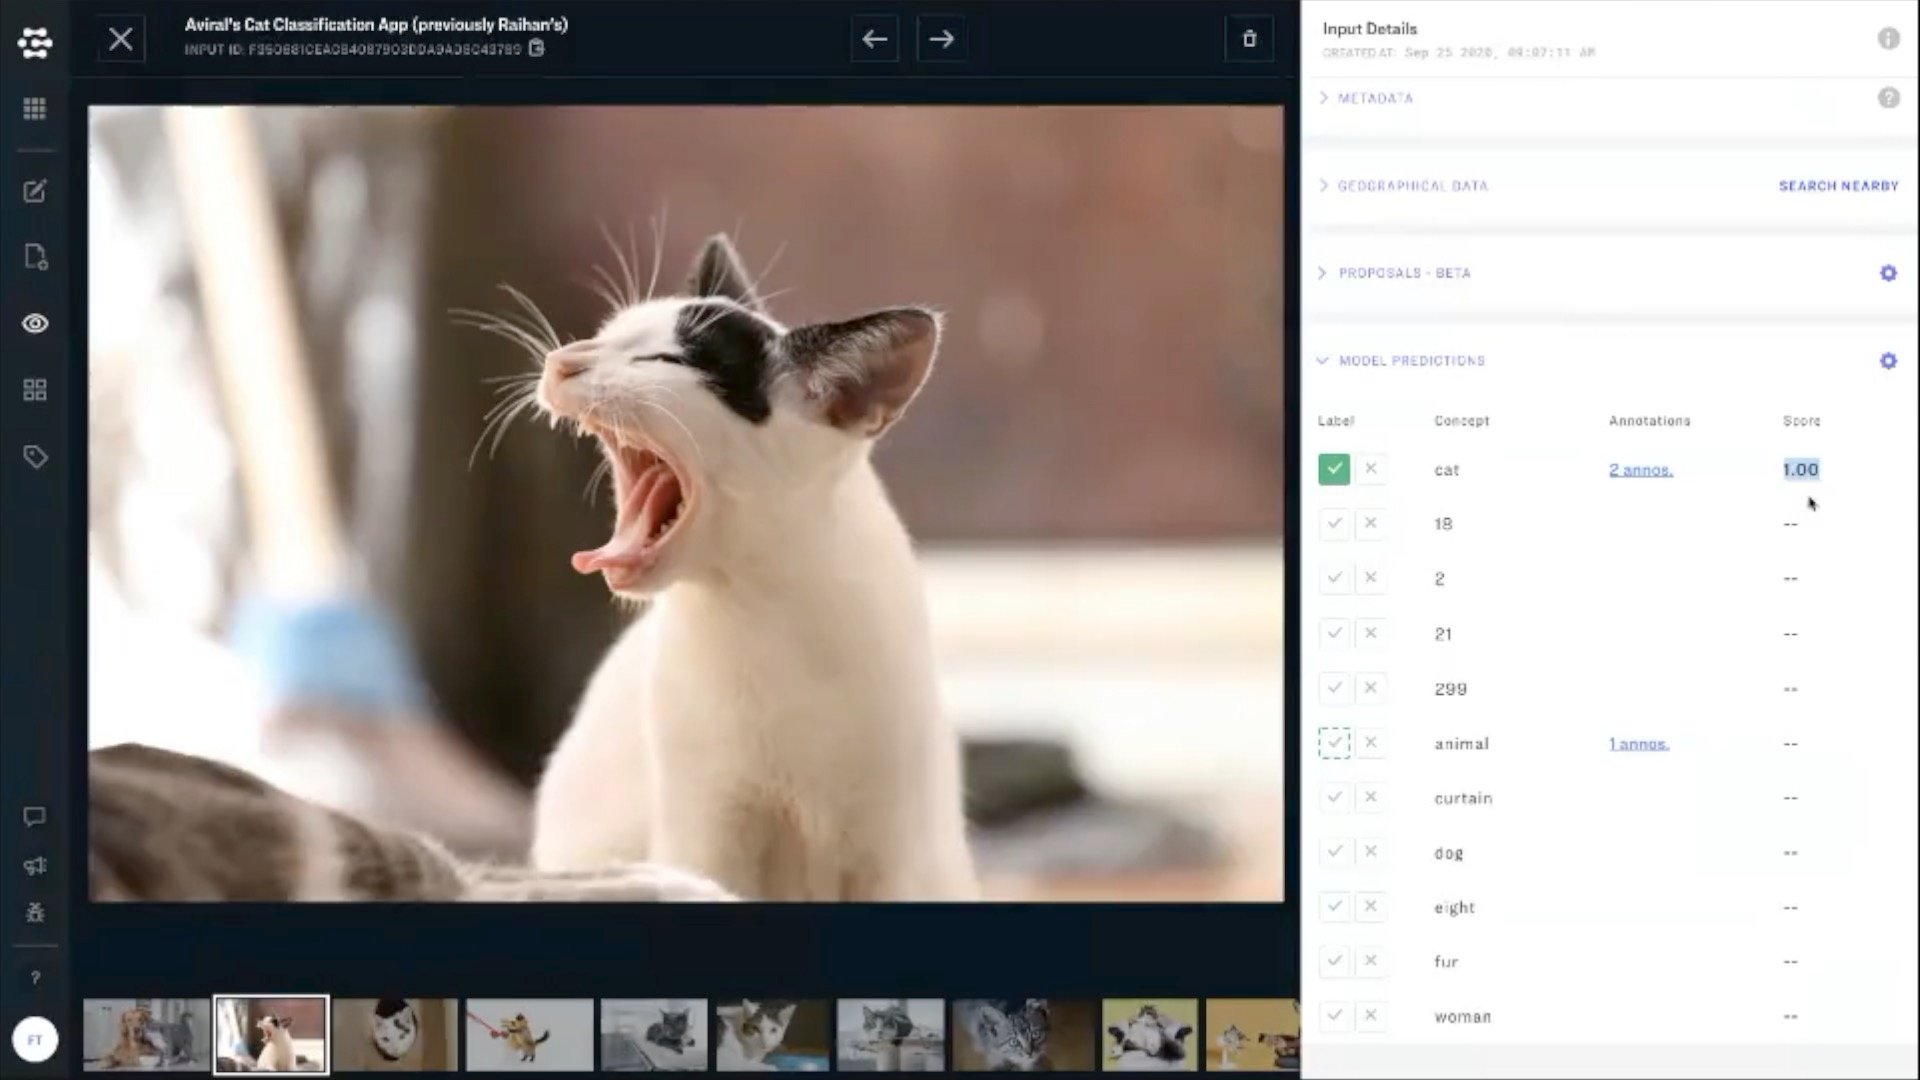Click the grid apps icon in sidebar

point(35,108)
